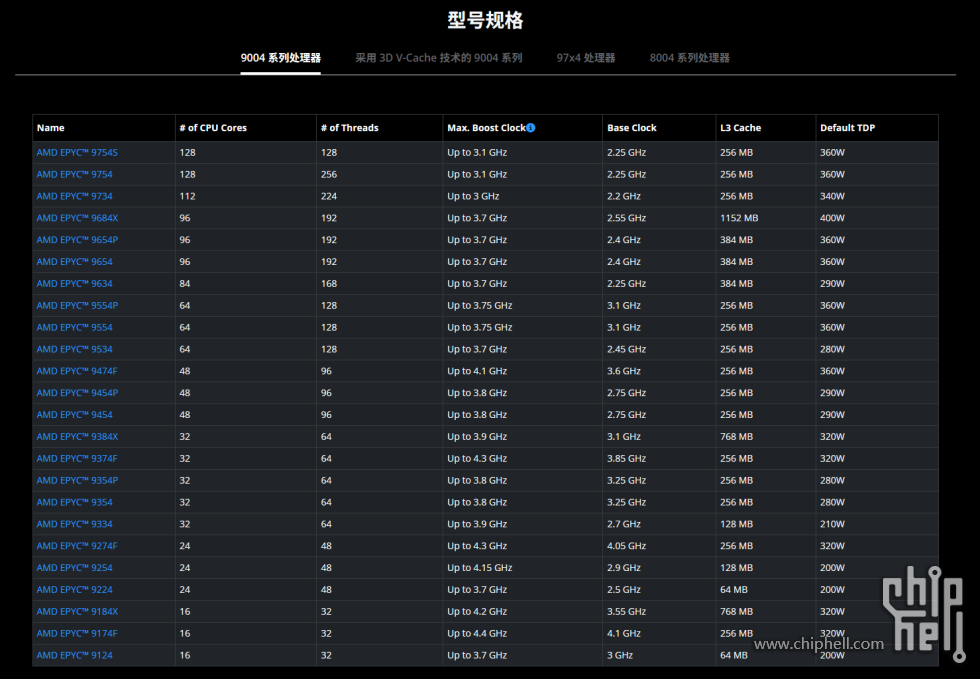
Task: Open the AMD EPYC 9454 link
Action: pyautogui.click(x=74, y=415)
